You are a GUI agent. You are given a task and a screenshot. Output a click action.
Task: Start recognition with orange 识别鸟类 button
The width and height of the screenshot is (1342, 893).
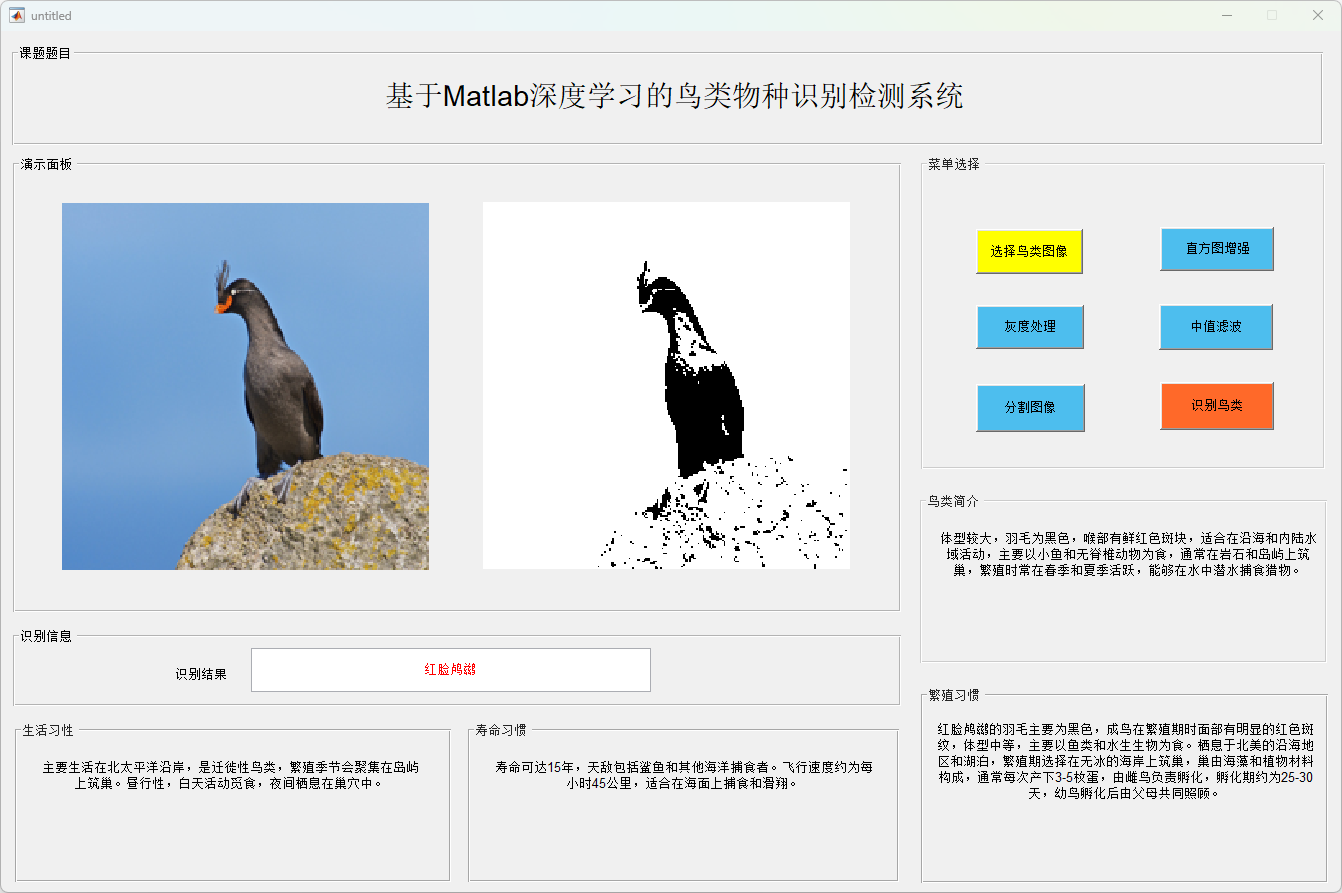(x=1216, y=406)
